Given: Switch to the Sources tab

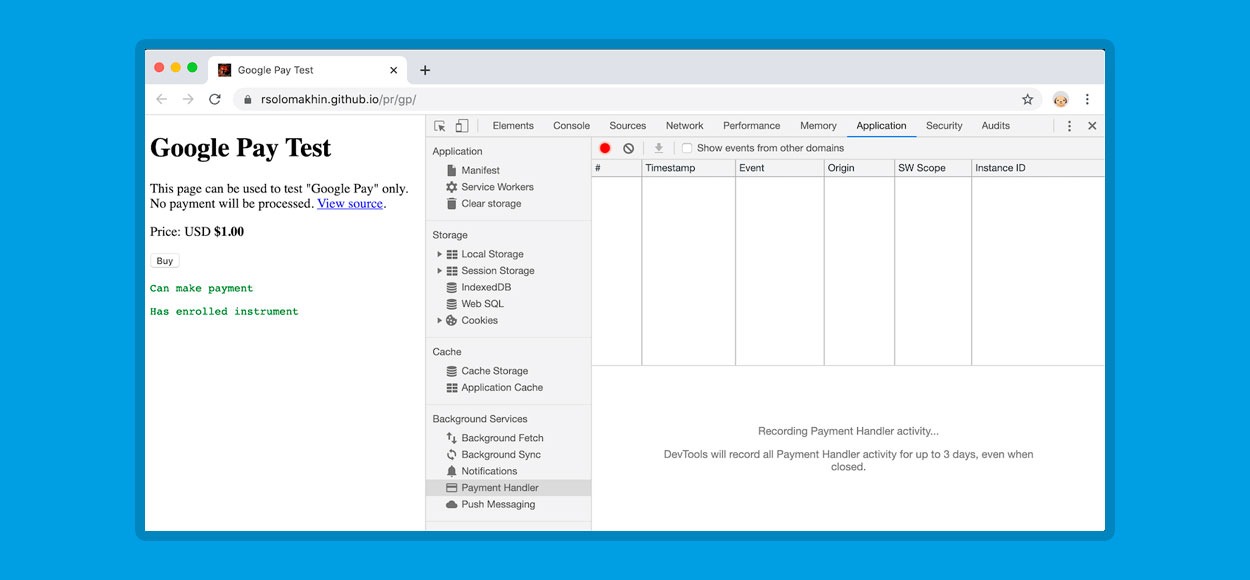Looking at the screenshot, I should coord(628,126).
